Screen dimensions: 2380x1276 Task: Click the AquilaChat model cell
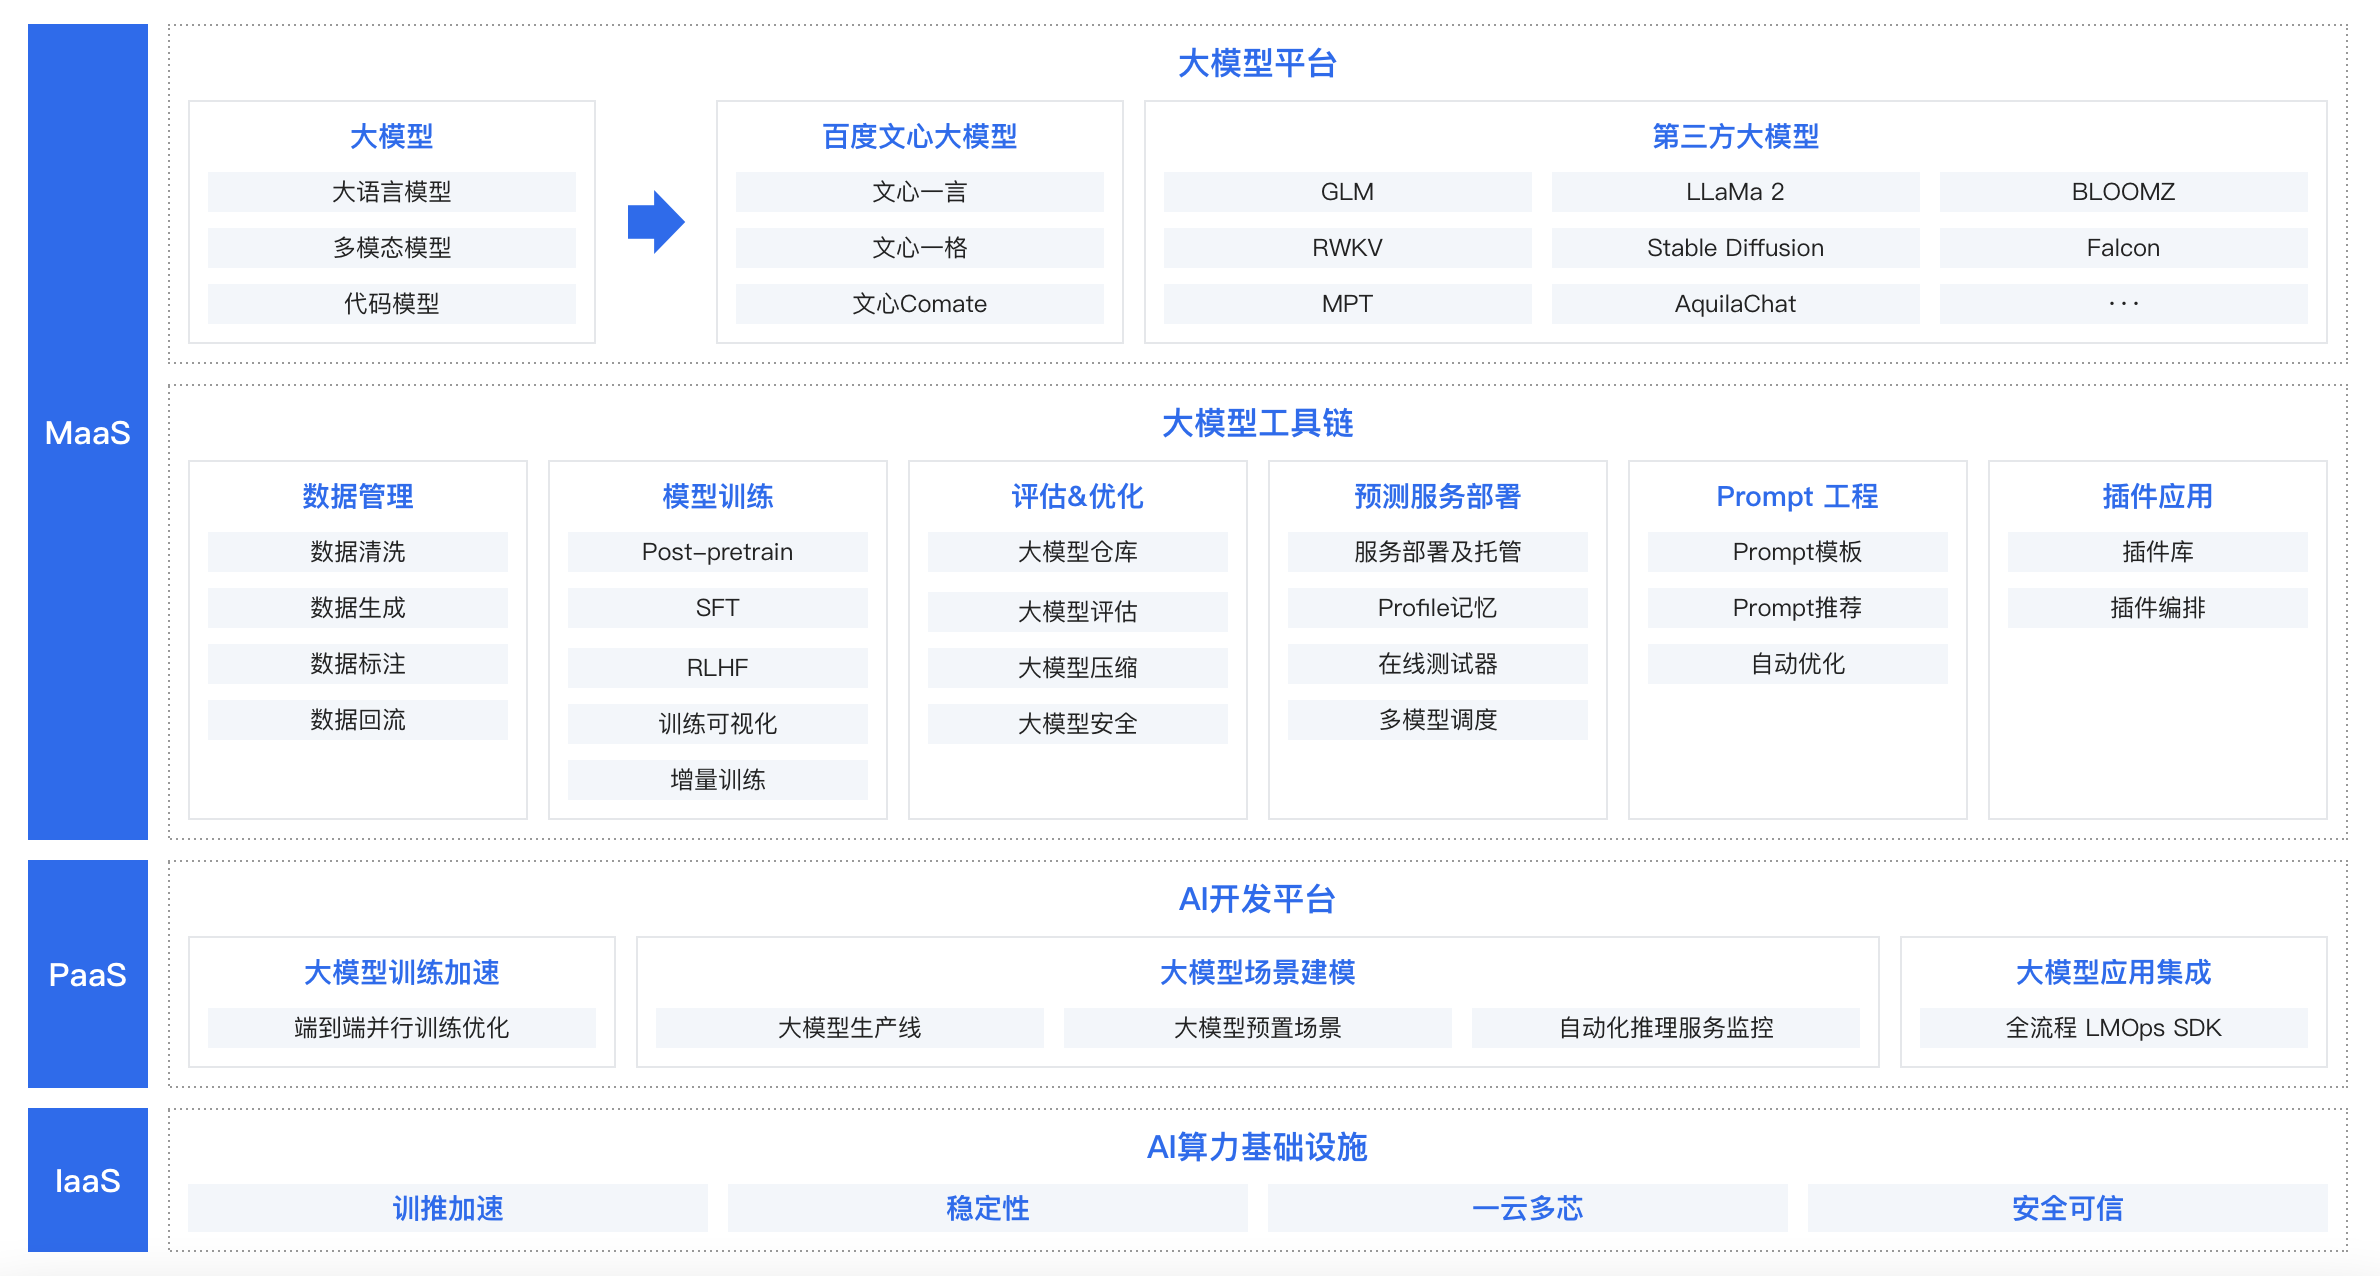(1736, 304)
